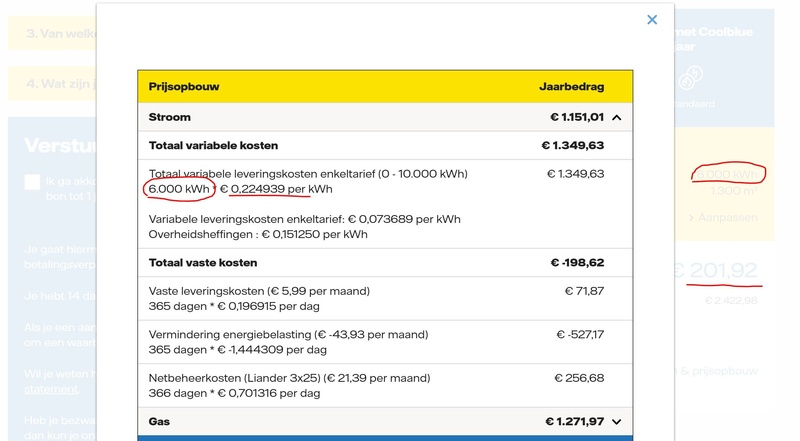Click the Stroom row header
Screen dimensions: 800x441
(170, 117)
